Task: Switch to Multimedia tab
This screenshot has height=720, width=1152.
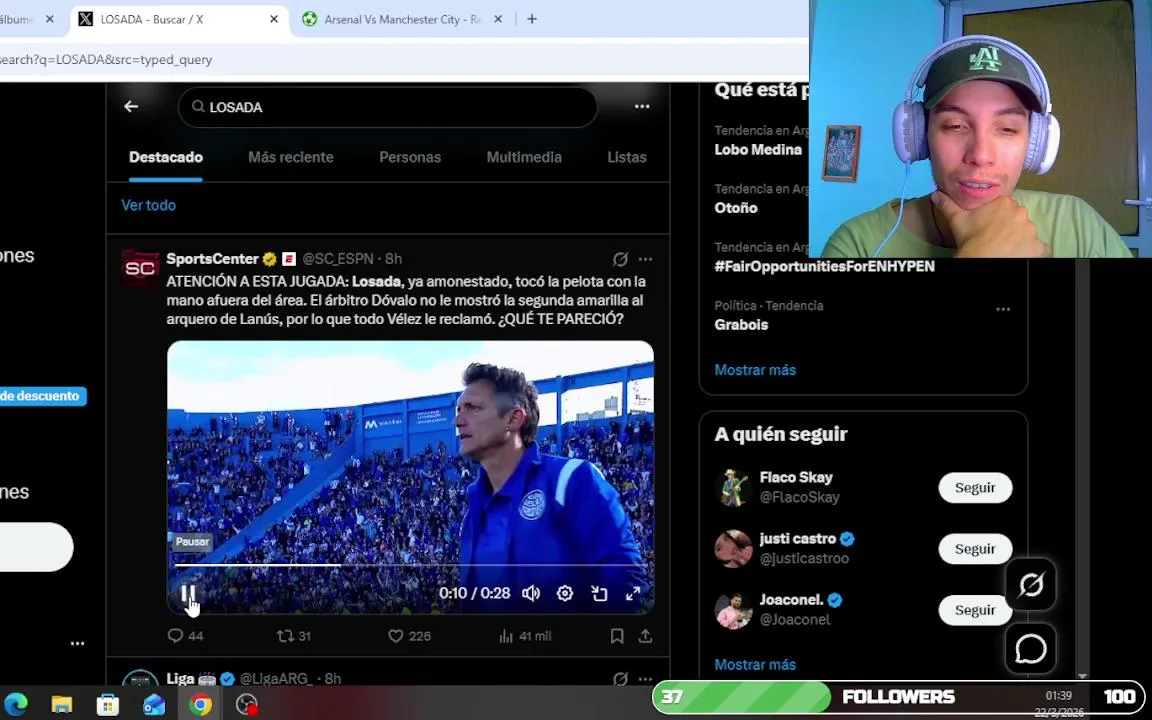Action: tap(524, 157)
